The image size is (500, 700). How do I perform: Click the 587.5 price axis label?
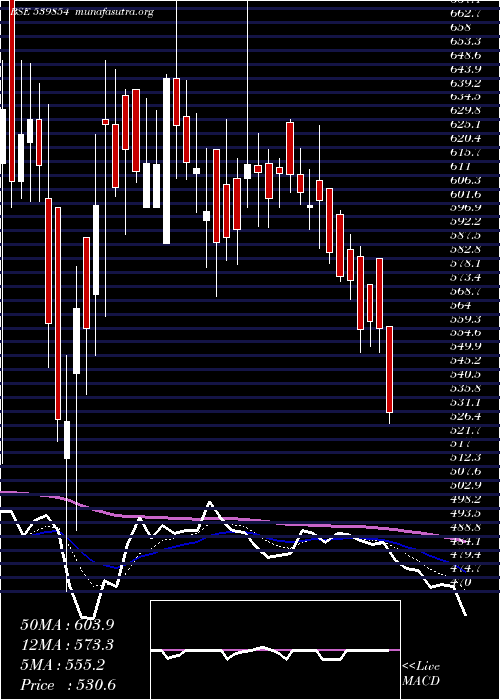(466, 236)
